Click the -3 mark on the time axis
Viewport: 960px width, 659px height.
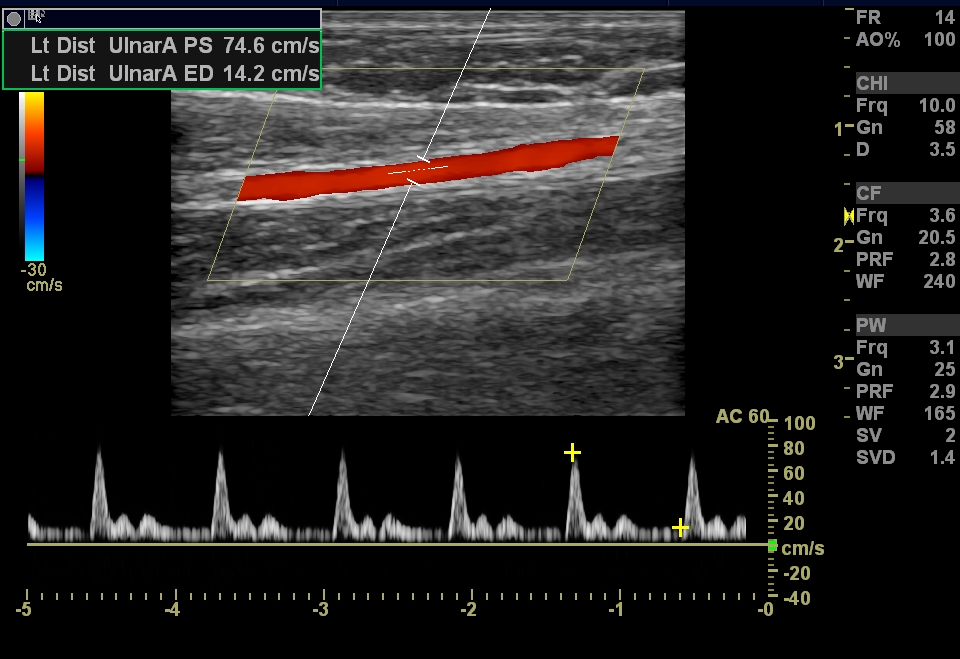tap(320, 609)
